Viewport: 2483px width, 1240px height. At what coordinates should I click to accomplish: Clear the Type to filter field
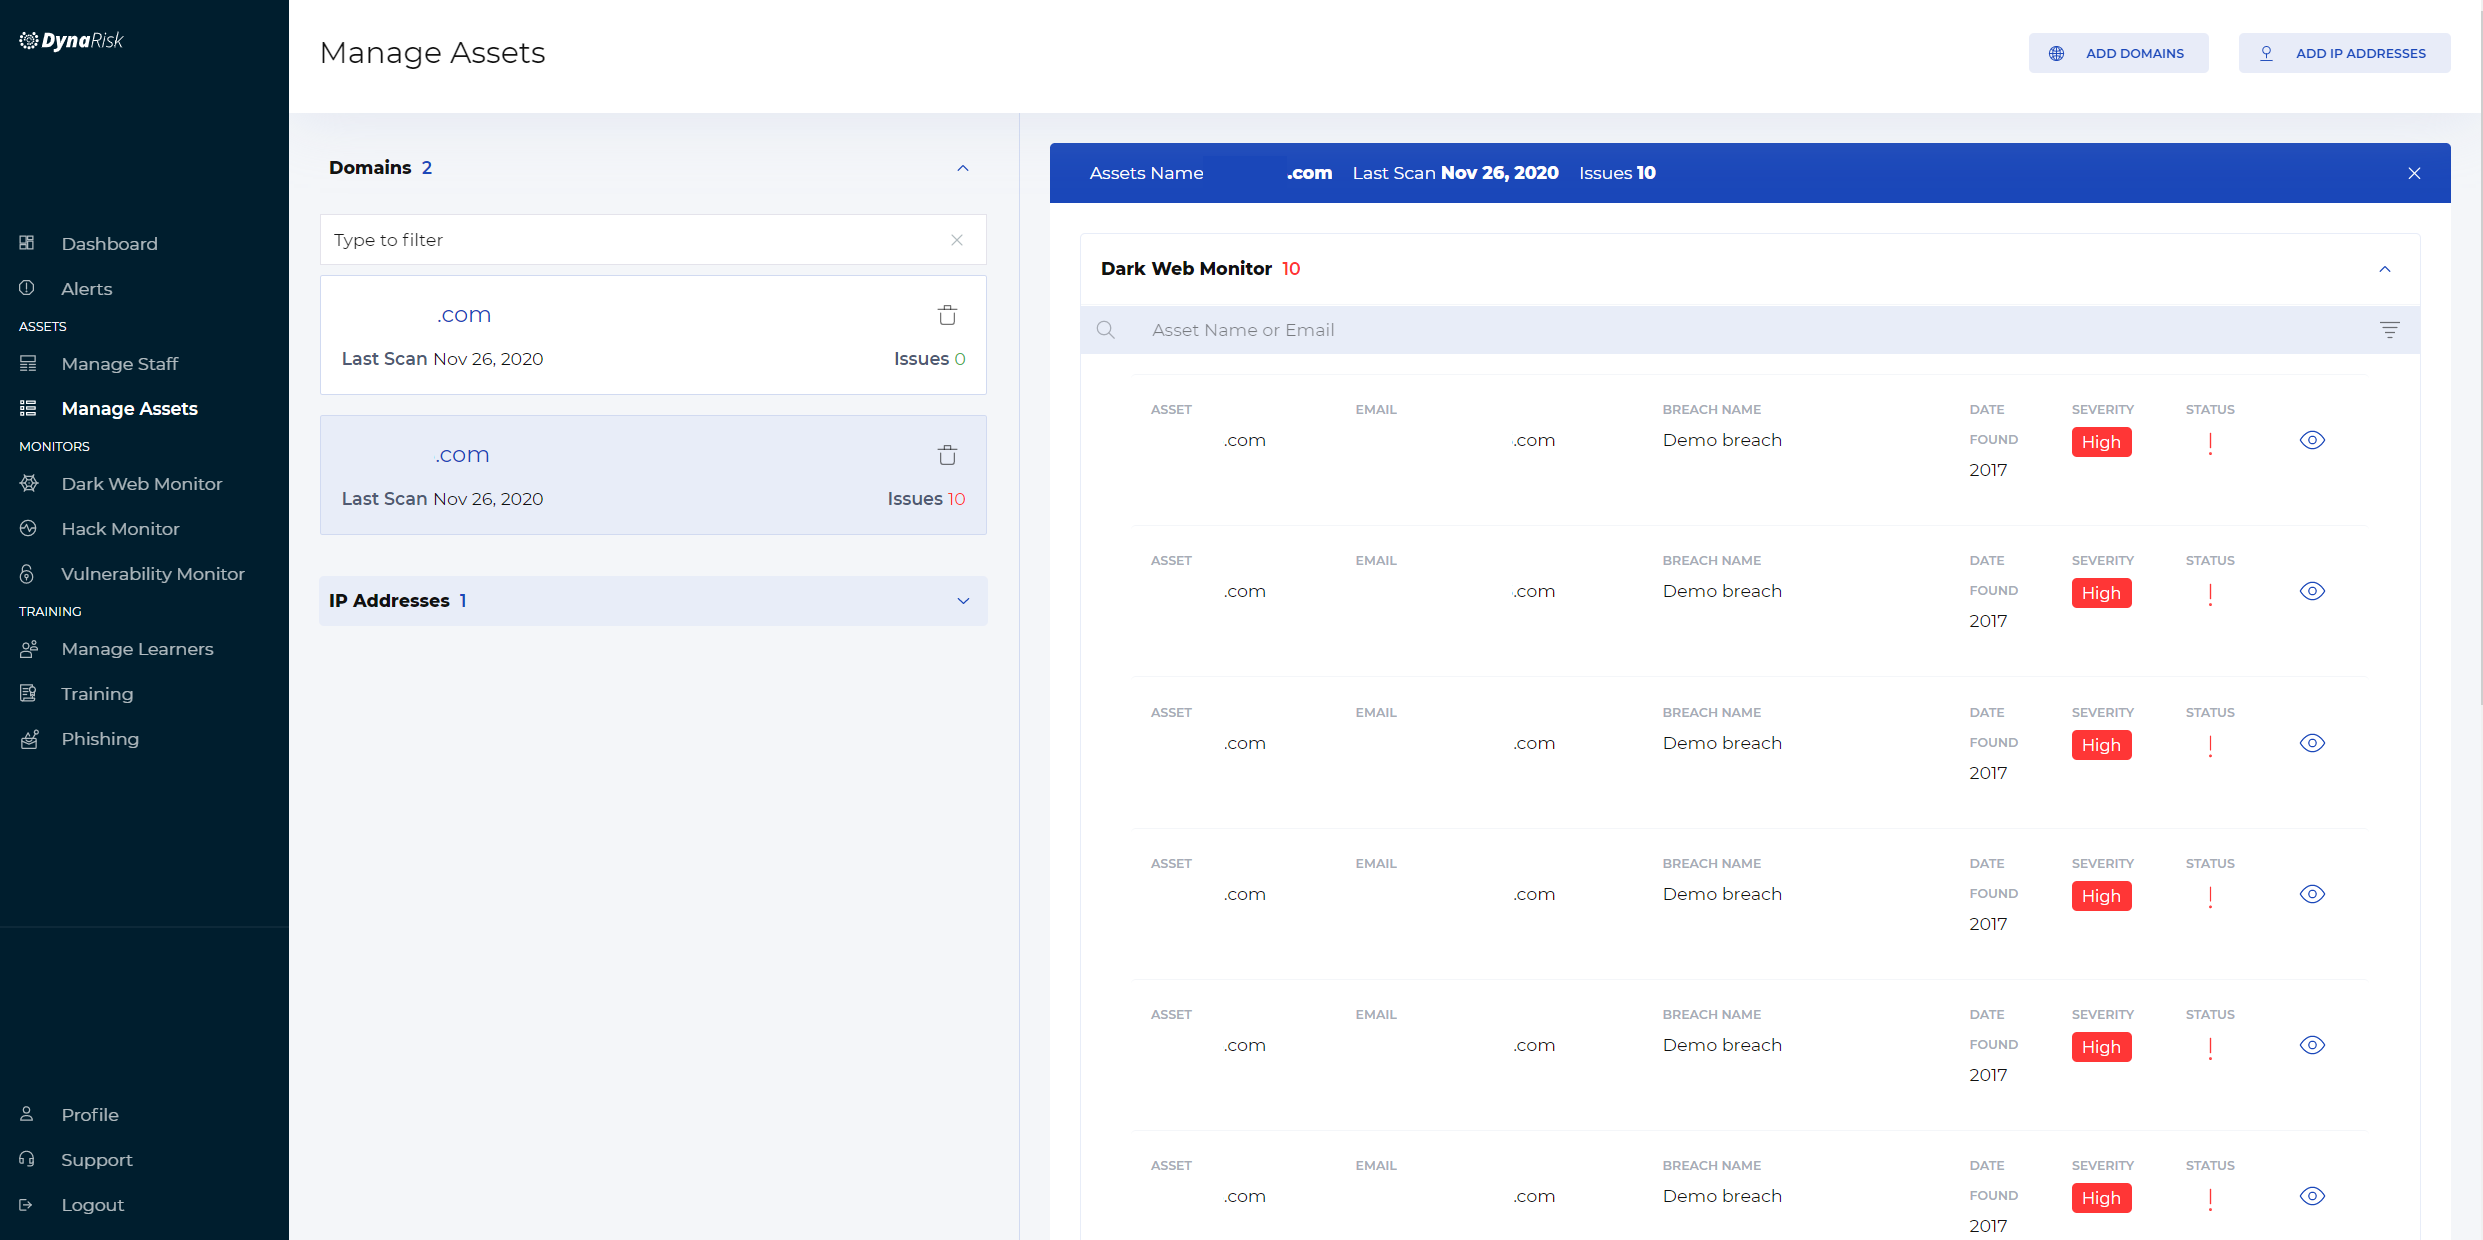957,240
